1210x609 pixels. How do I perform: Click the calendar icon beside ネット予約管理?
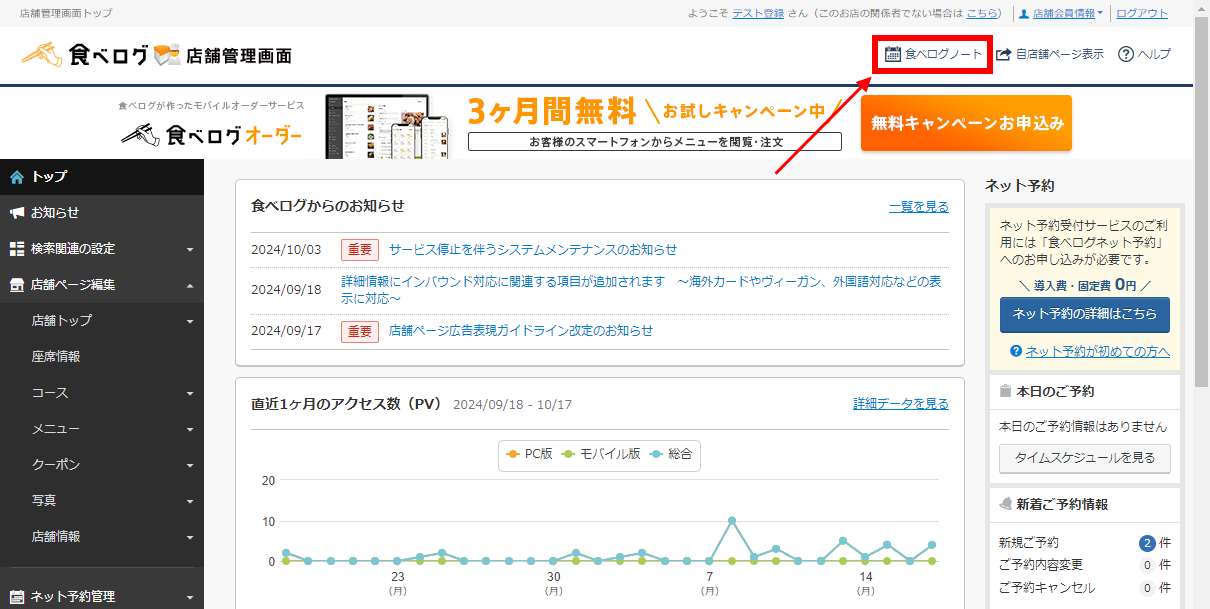[17, 597]
